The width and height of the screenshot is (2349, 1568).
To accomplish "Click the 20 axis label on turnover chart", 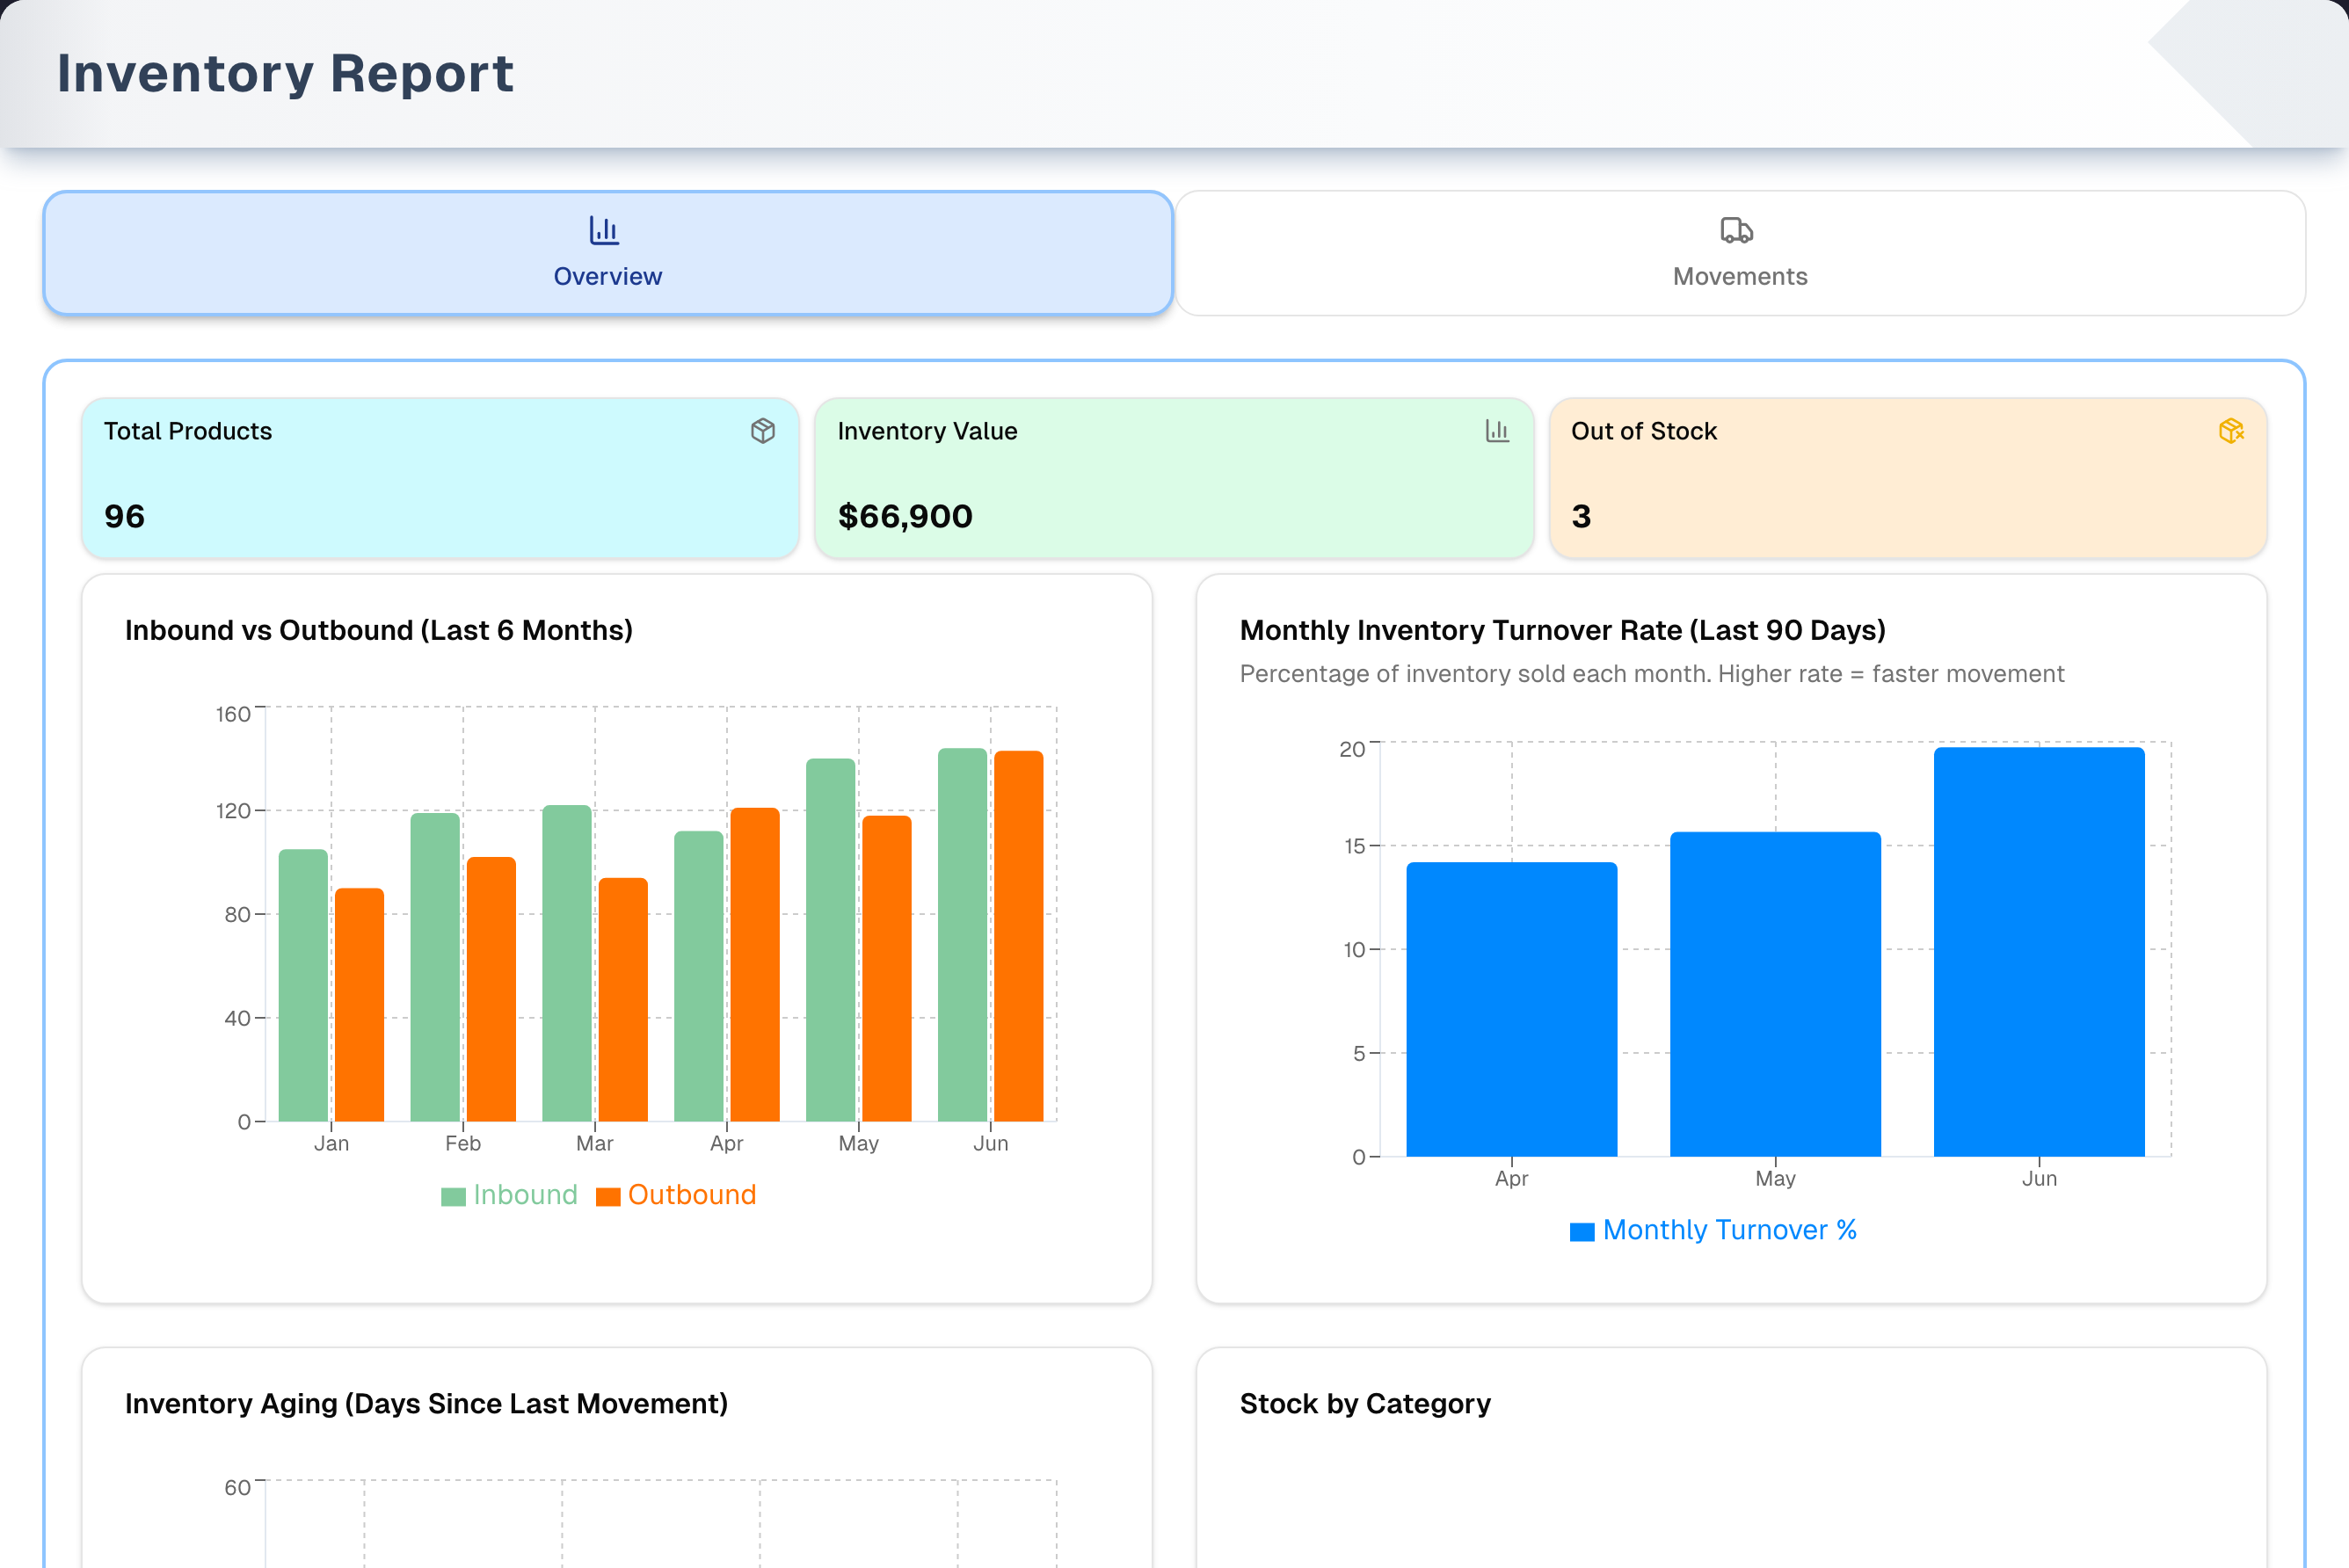I will pos(1352,749).
